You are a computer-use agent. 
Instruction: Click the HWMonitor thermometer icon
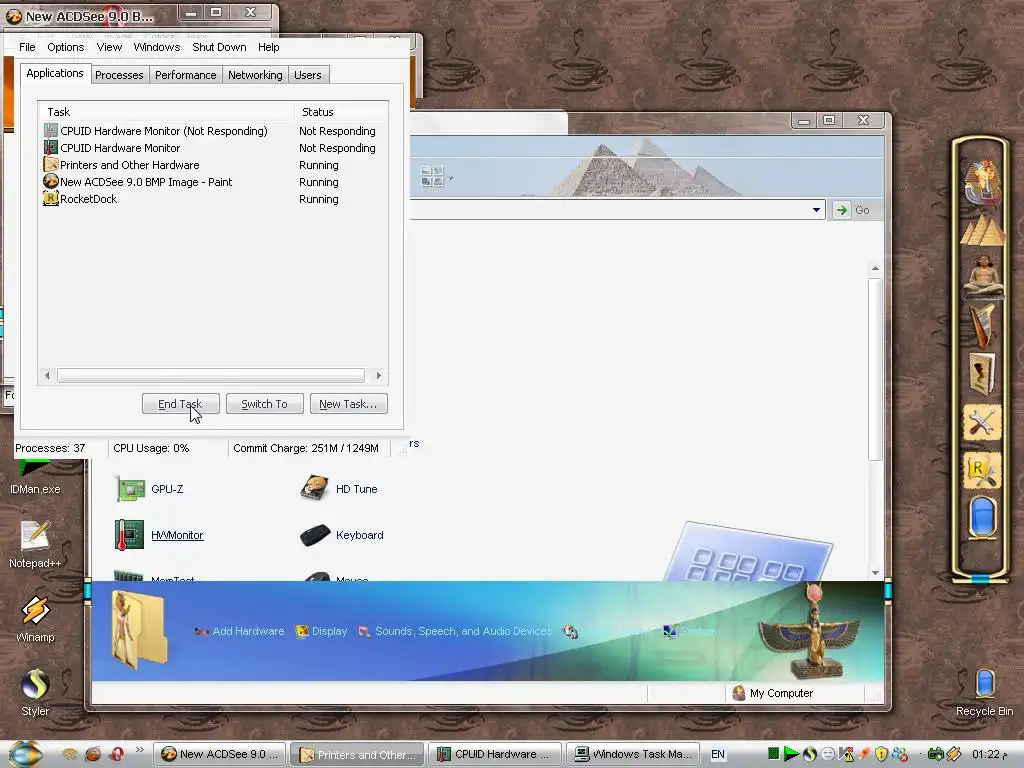coord(129,535)
